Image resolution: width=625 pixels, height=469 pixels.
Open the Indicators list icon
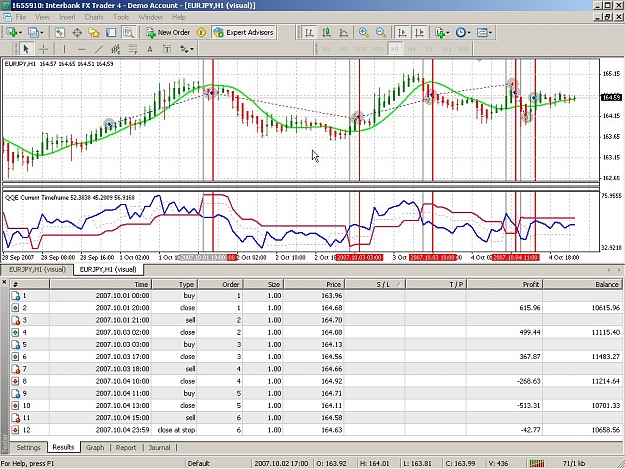point(440,33)
